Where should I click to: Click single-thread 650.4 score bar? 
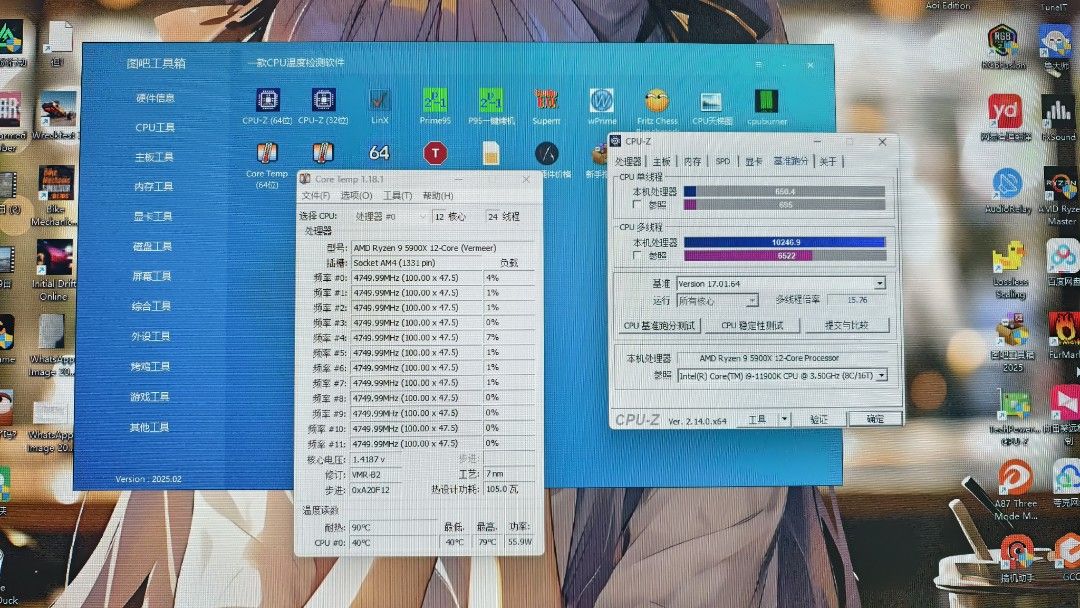[785, 191]
